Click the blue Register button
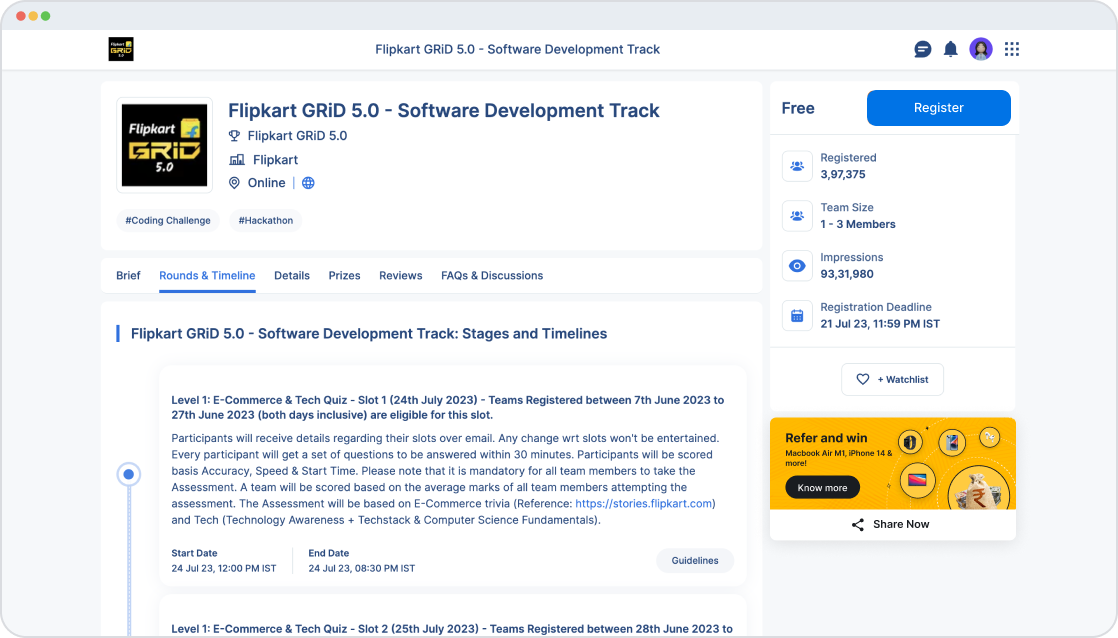This screenshot has width=1118, height=638. [x=938, y=108]
